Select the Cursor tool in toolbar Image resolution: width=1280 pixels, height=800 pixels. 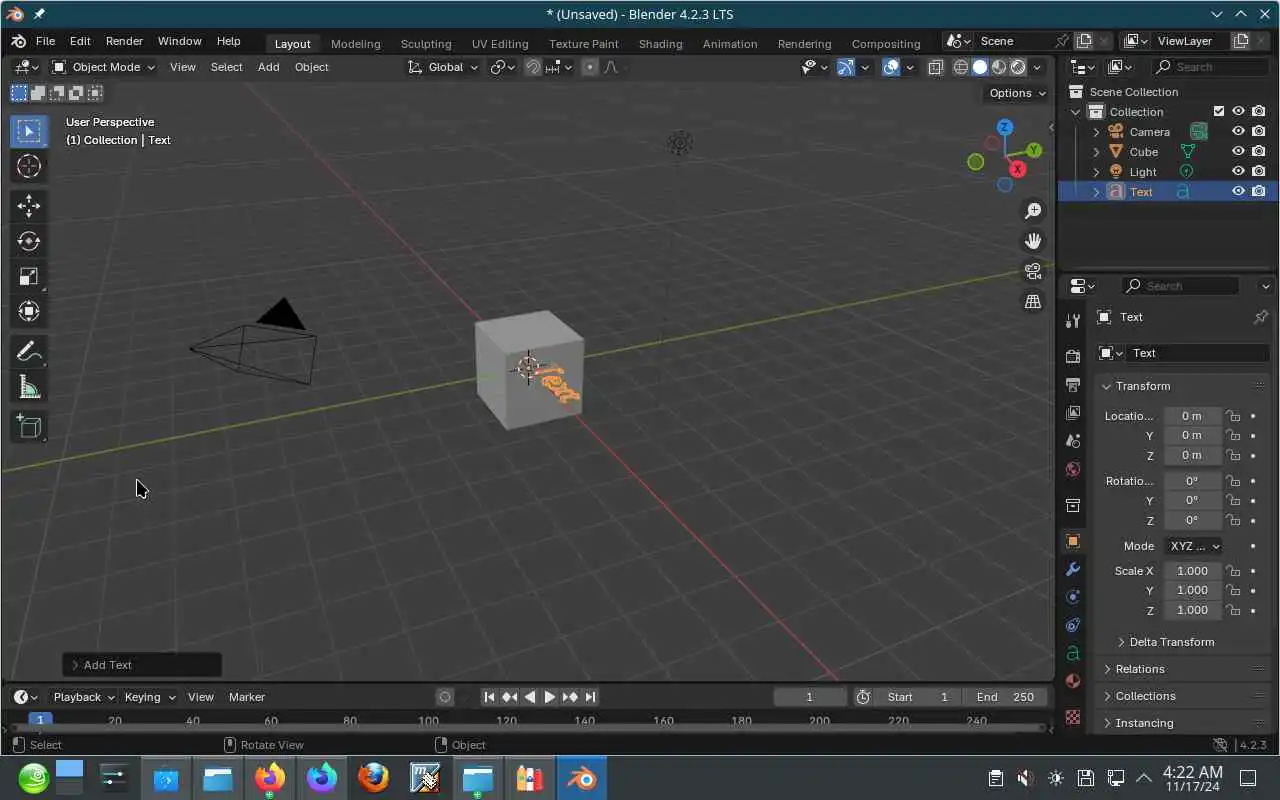[x=28, y=166]
